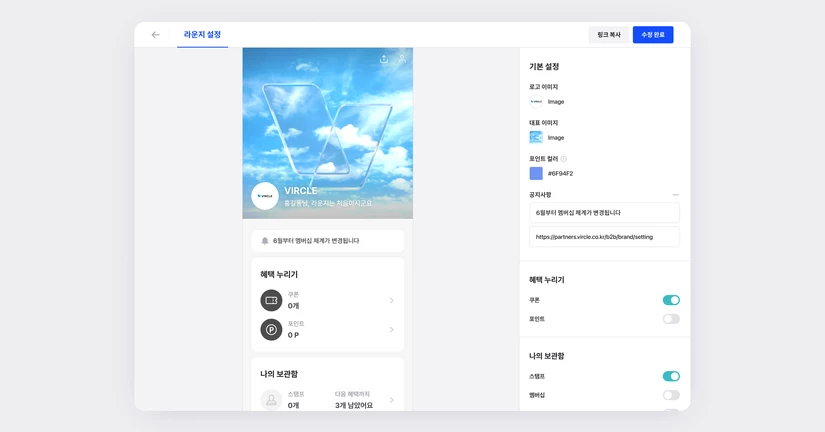Click the coupon icon in the preview
825x432 pixels.
coord(271,300)
